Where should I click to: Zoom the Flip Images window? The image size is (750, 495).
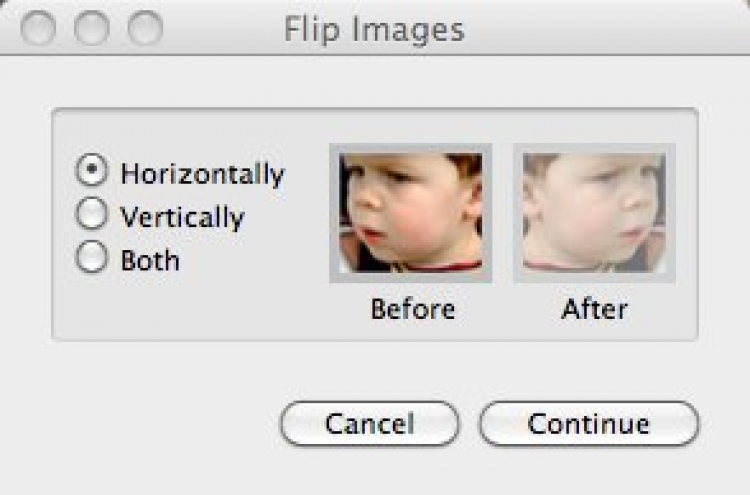[x=146, y=28]
